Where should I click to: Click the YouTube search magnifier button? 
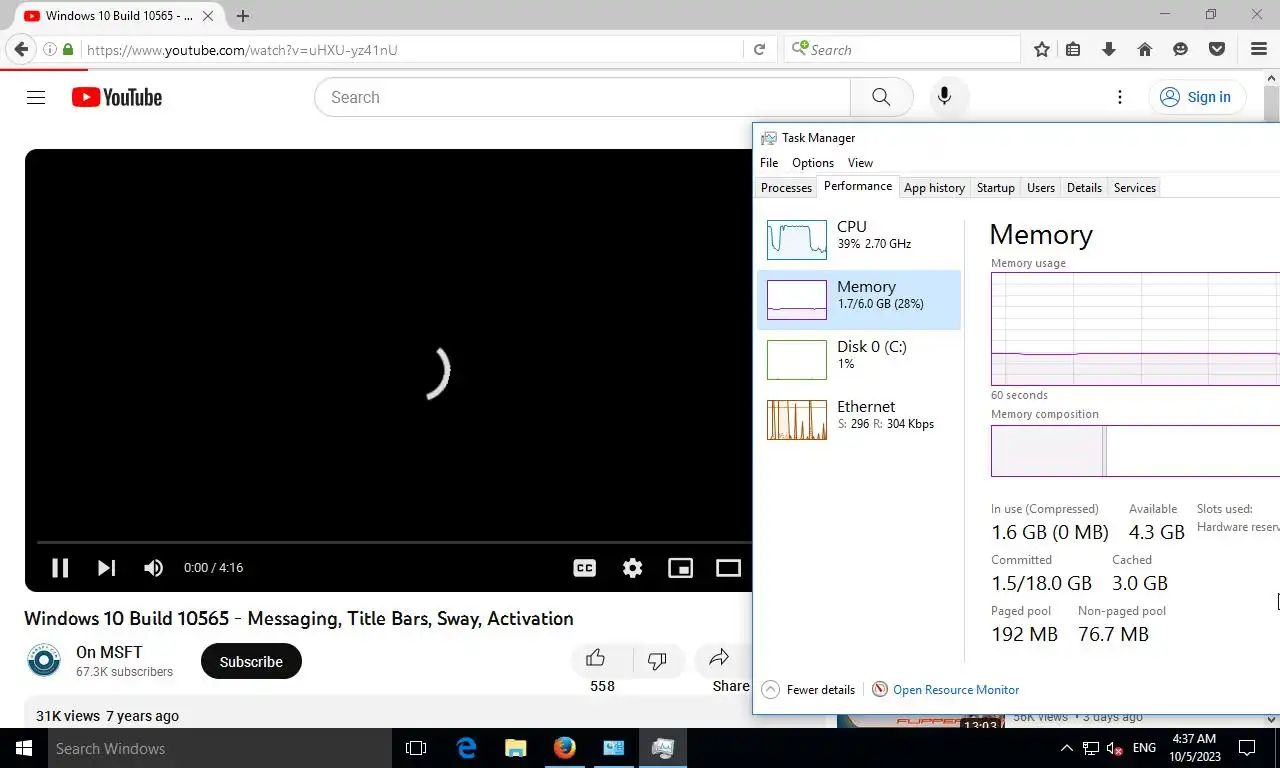[881, 97]
